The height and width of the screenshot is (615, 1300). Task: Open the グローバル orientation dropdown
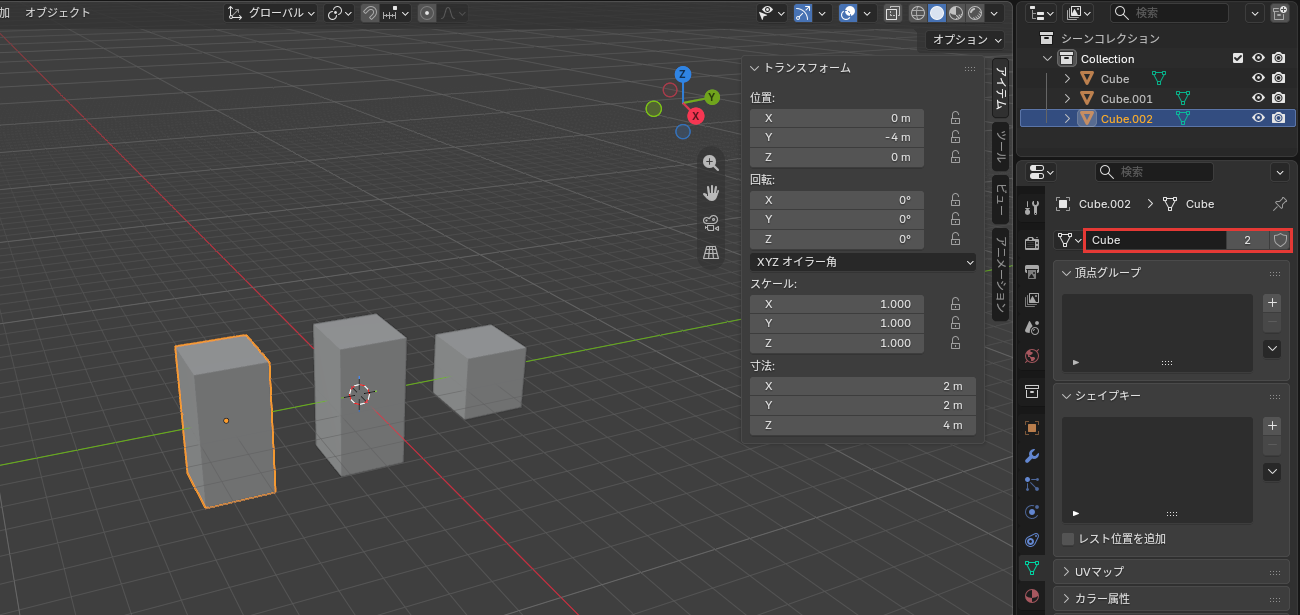pyautogui.click(x=271, y=13)
